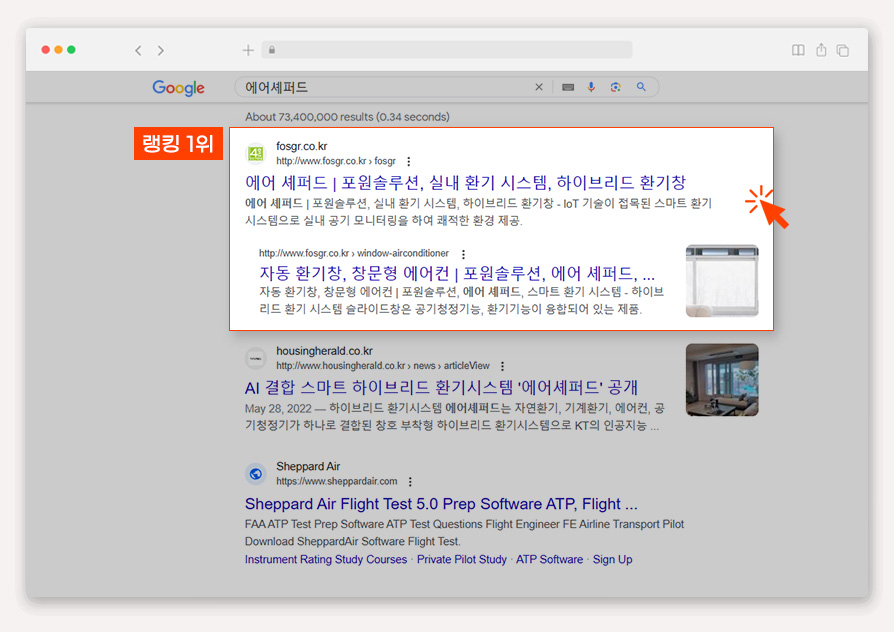Screen dimensions: 894x632
Task: Open the bookmarks book icon
Action: point(798,50)
